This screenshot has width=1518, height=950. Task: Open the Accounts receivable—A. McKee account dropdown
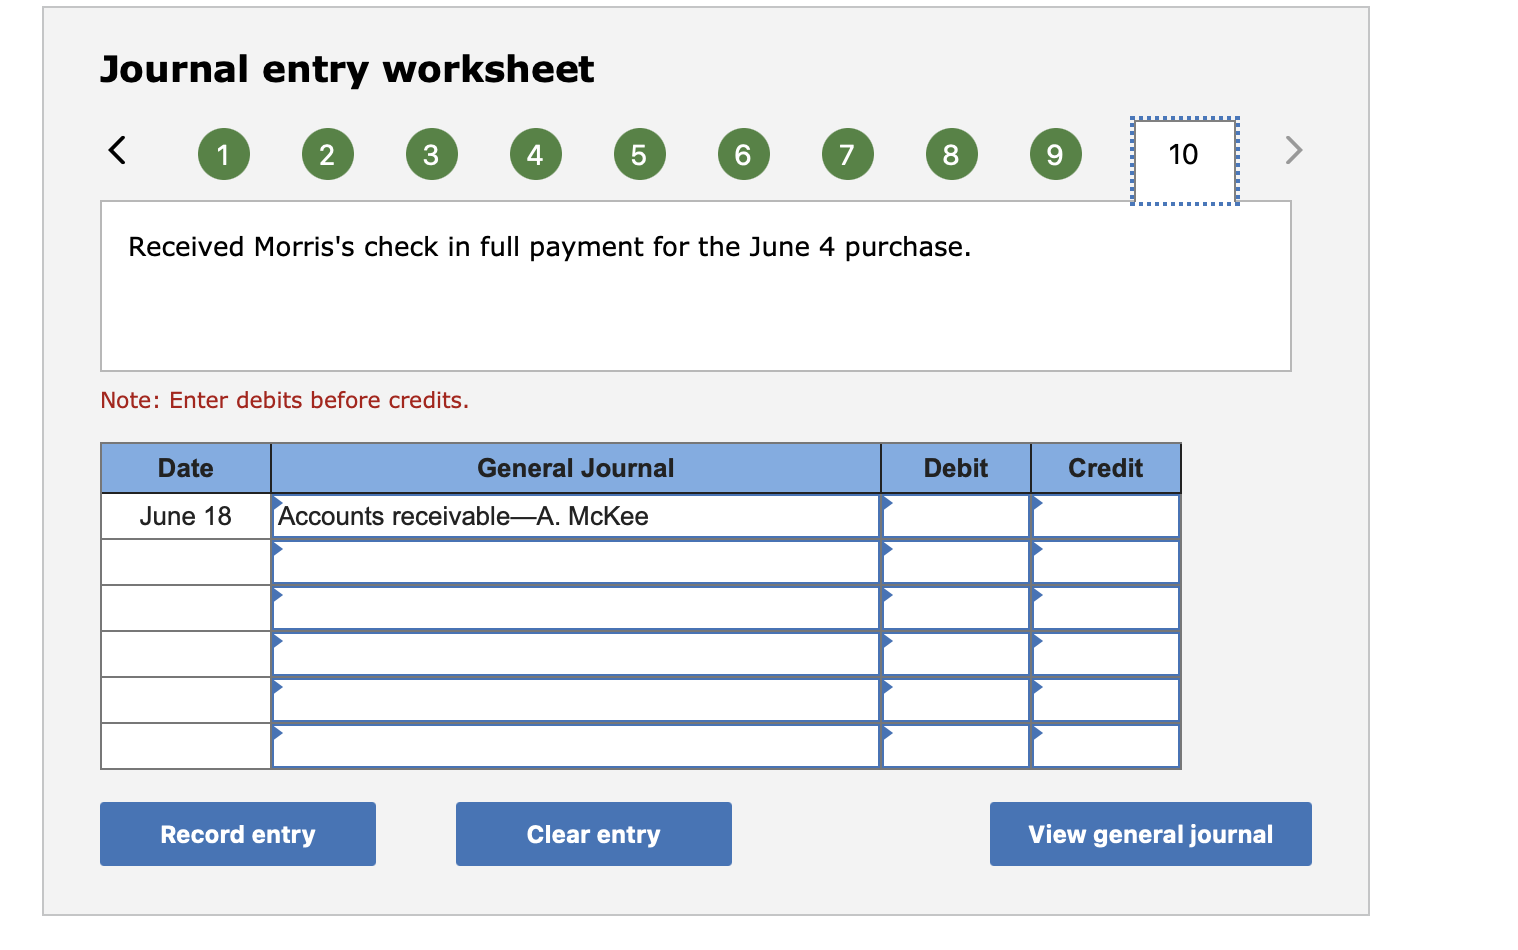click(576, 516)
